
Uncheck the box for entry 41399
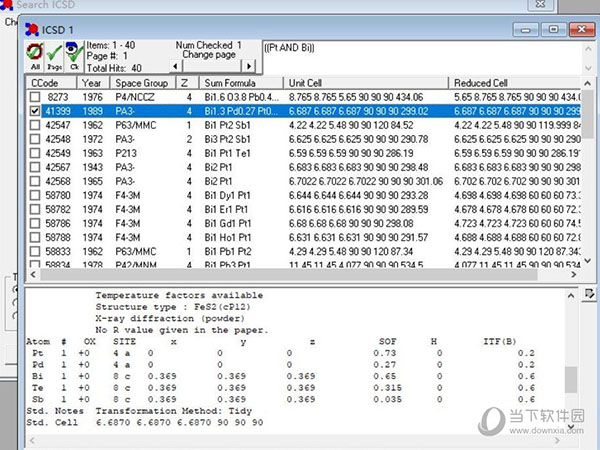pyautogui.click(x=35, y=111)
